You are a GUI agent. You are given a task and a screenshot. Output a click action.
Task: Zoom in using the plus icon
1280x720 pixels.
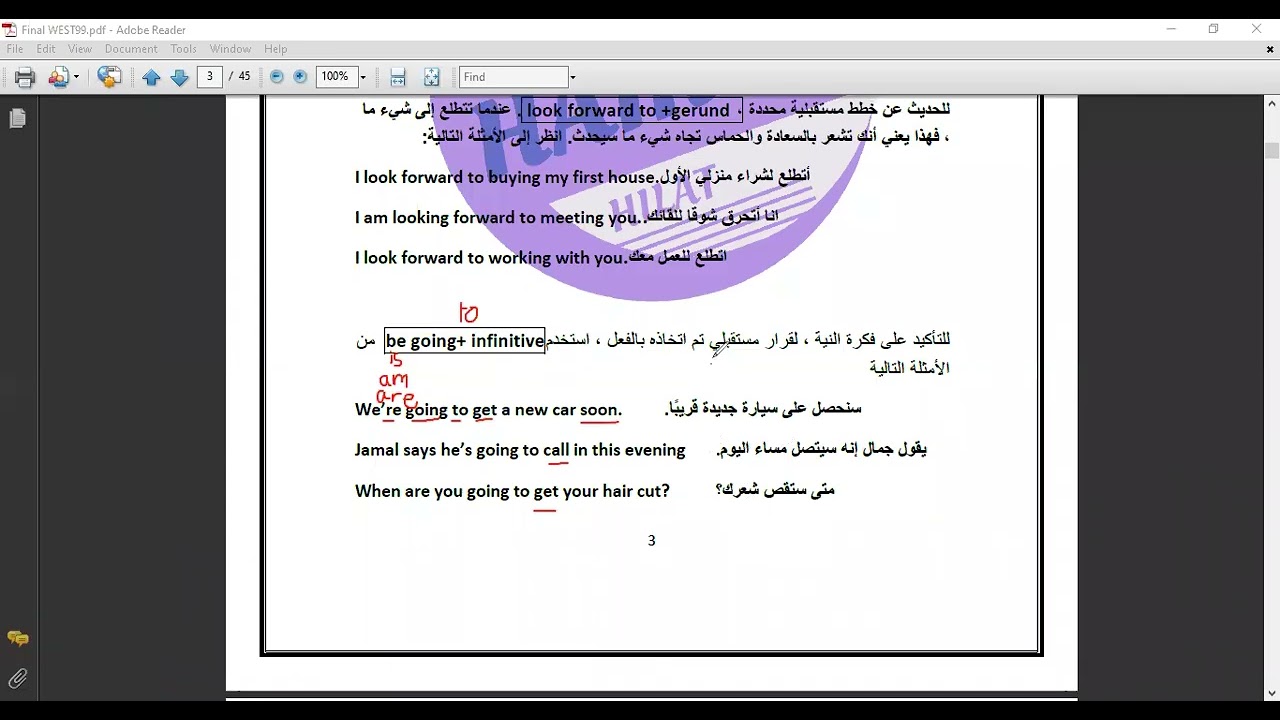(299, 77)
